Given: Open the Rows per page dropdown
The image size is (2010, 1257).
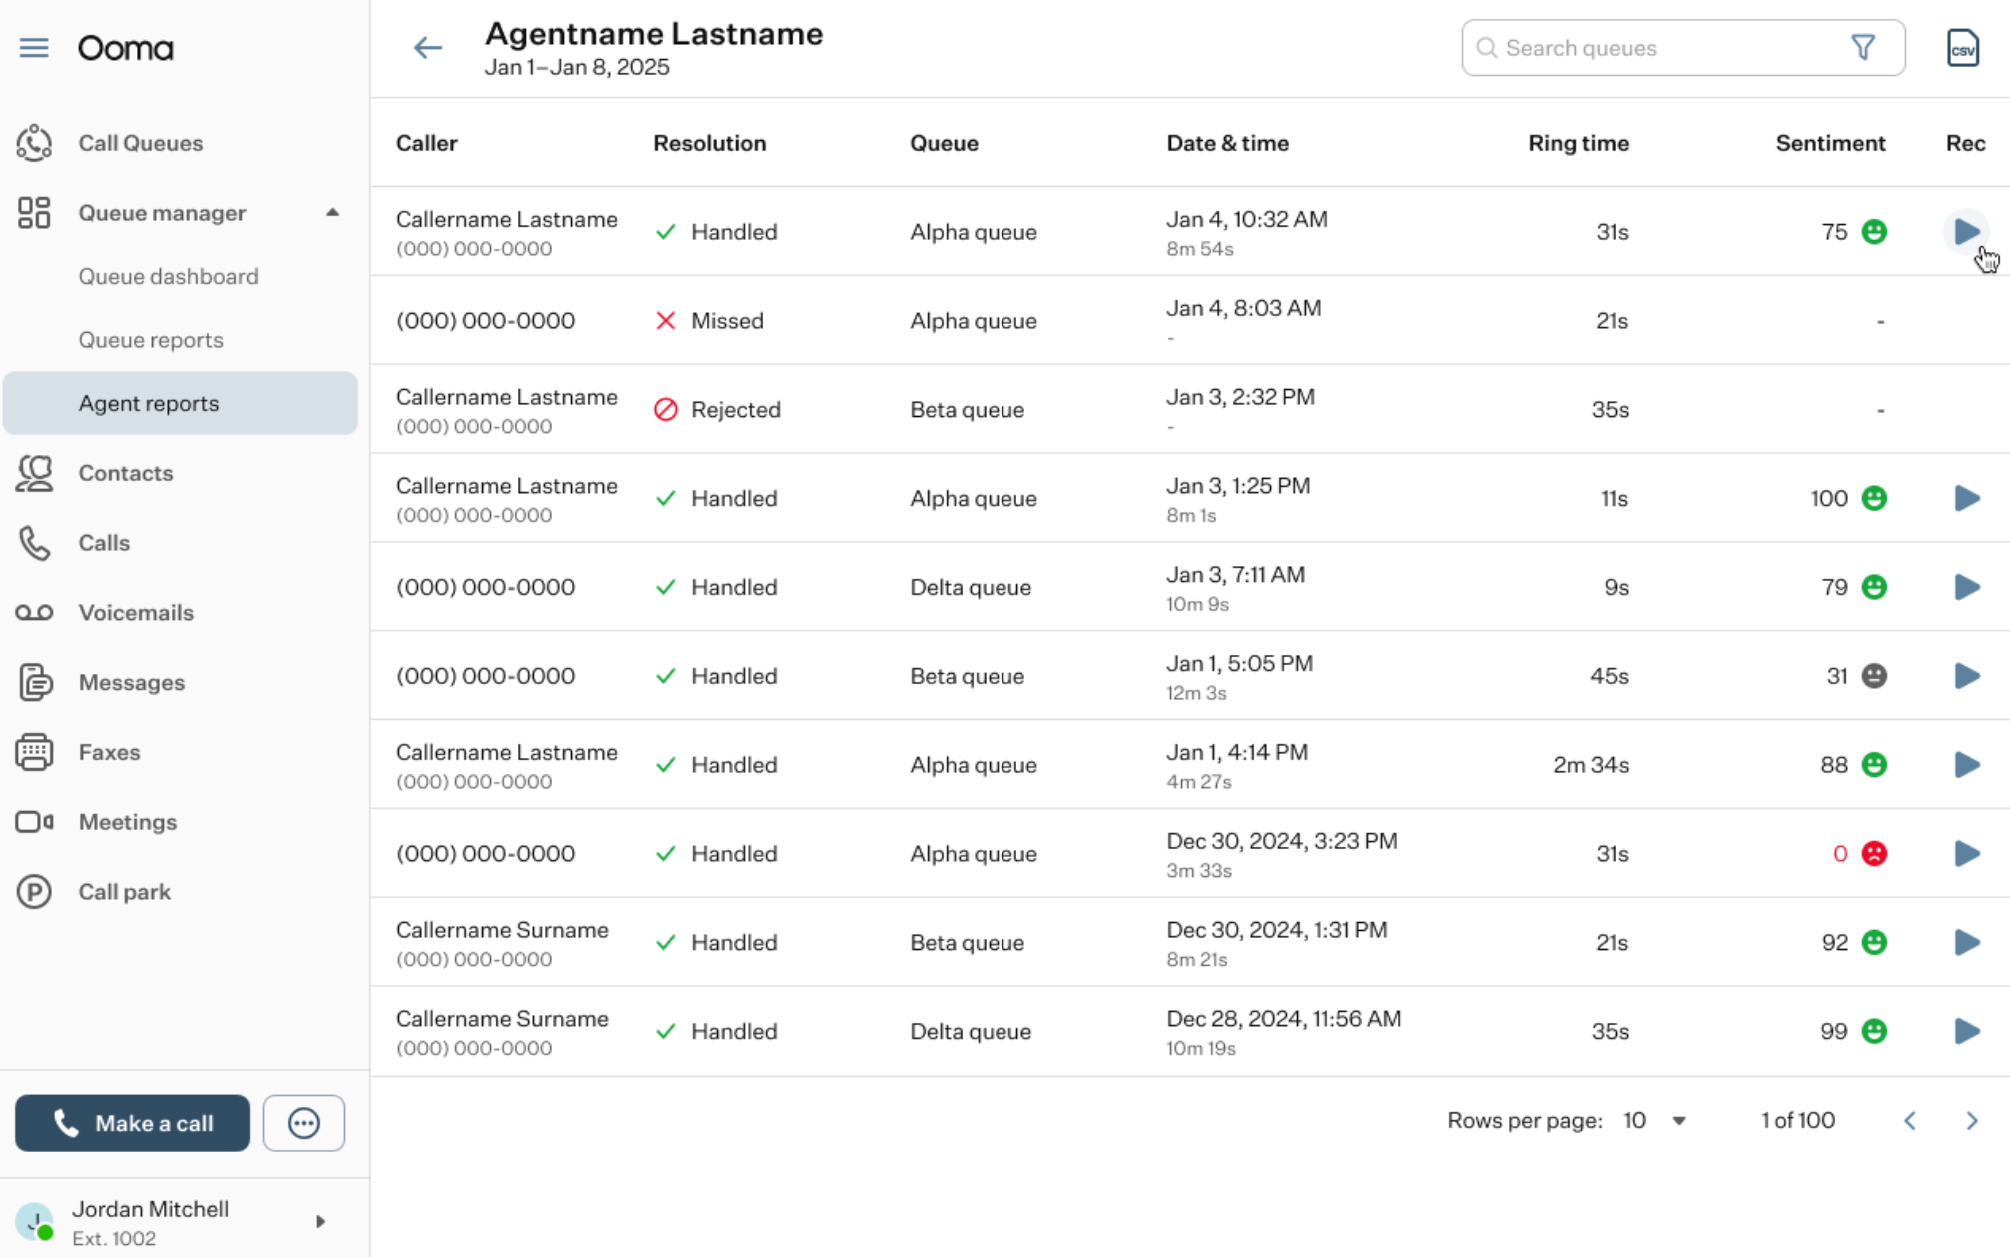Looking at the screenshot, I should pos(1655,1121).
